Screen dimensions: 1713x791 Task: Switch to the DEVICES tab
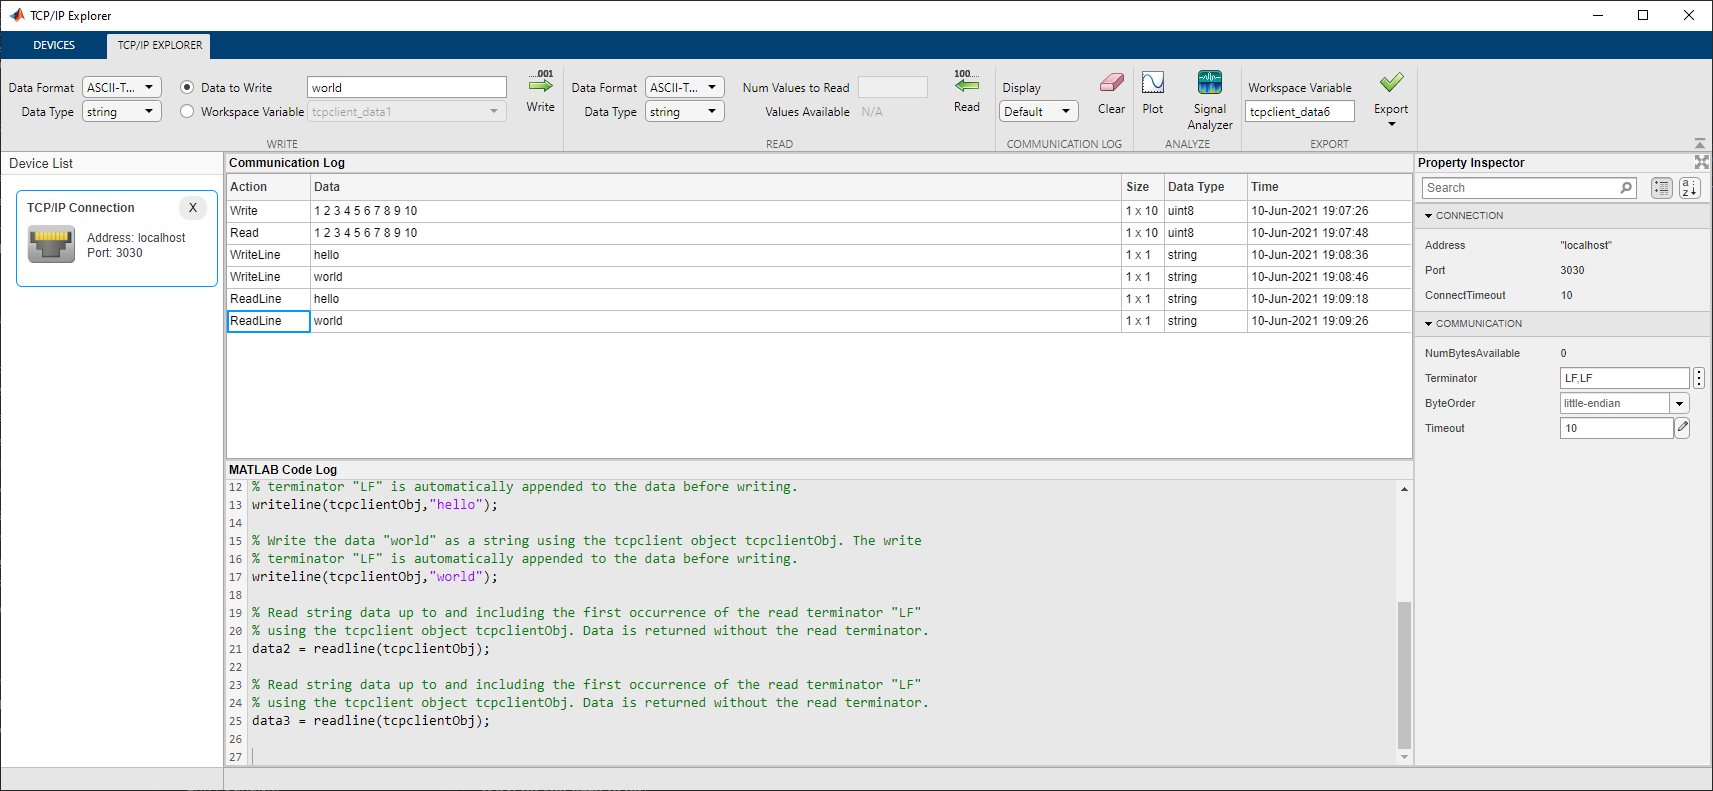(54, 45)
